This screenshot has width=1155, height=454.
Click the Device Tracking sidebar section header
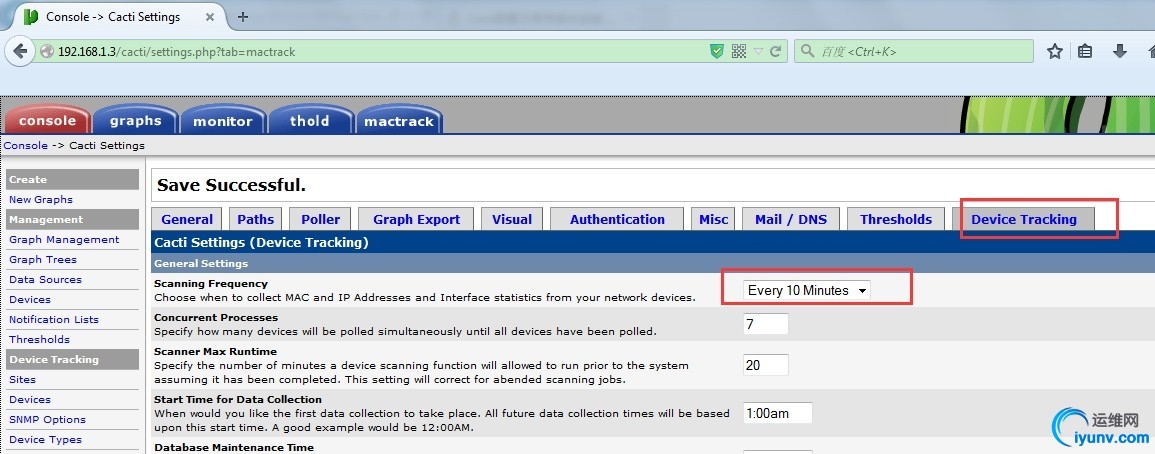click(x=72, y=360)
